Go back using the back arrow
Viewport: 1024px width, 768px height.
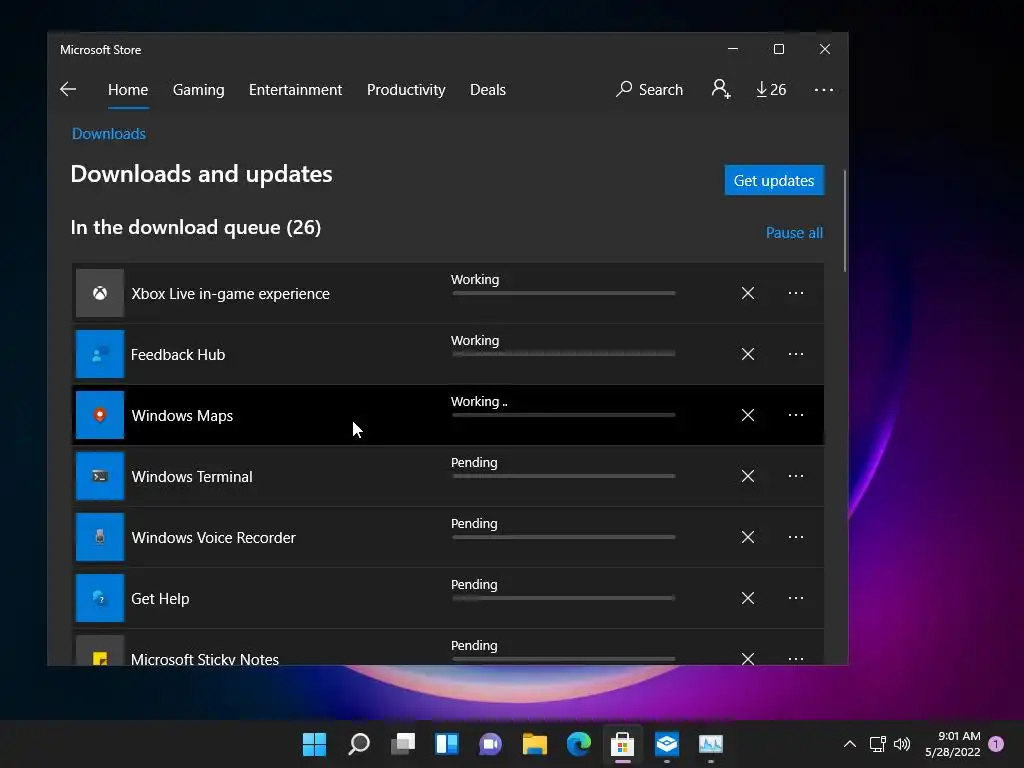(x=68, y=89)
